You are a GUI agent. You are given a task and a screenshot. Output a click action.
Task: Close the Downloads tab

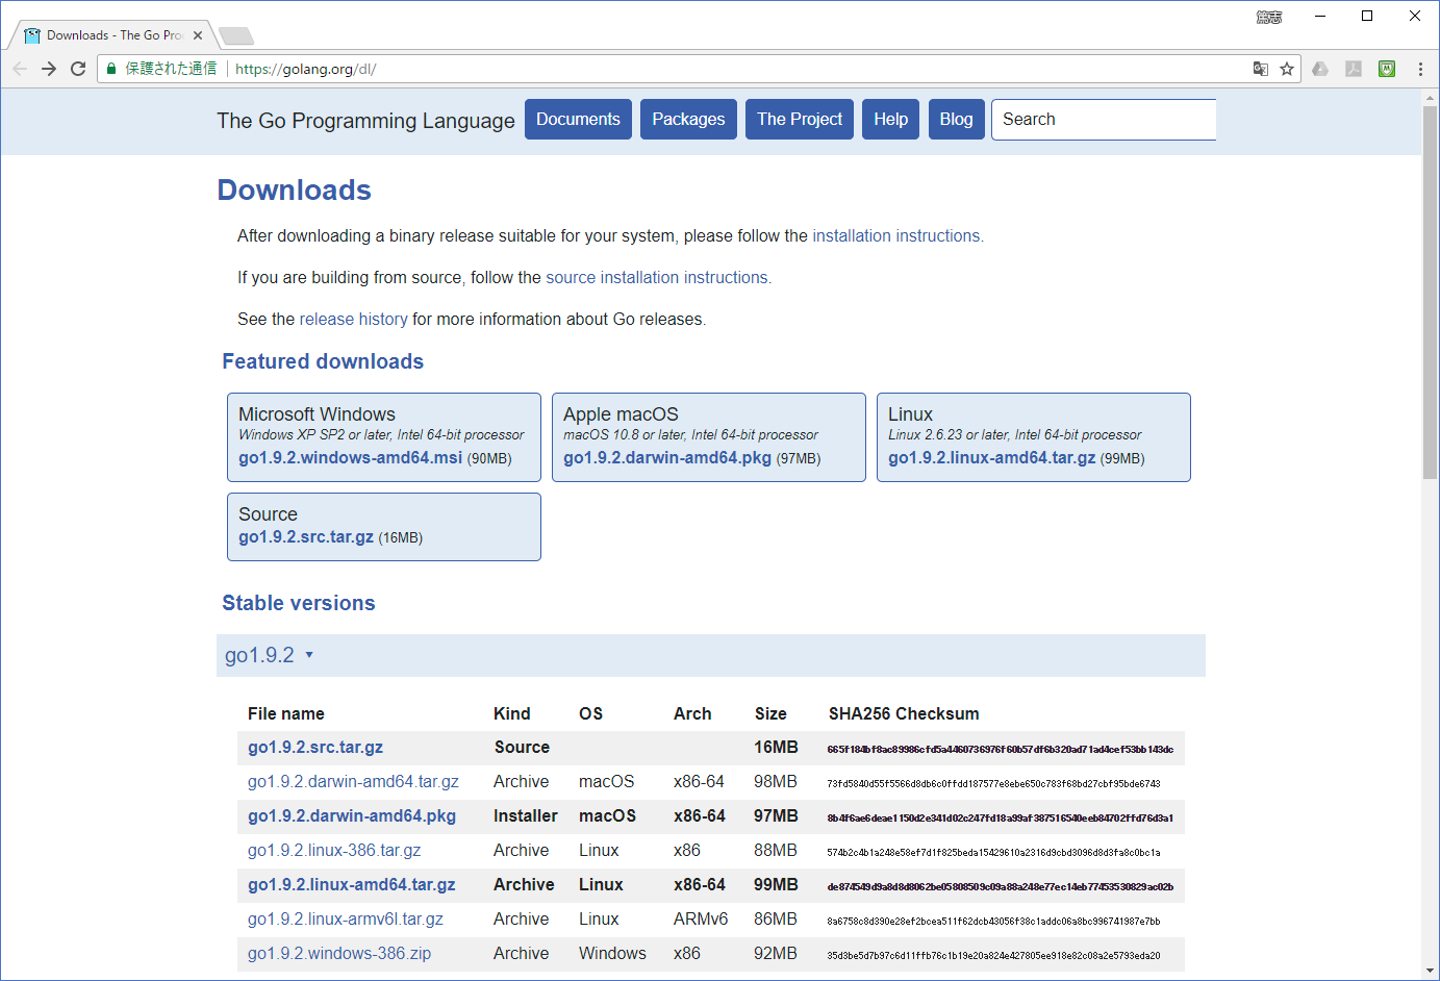(x=198, y=36)
